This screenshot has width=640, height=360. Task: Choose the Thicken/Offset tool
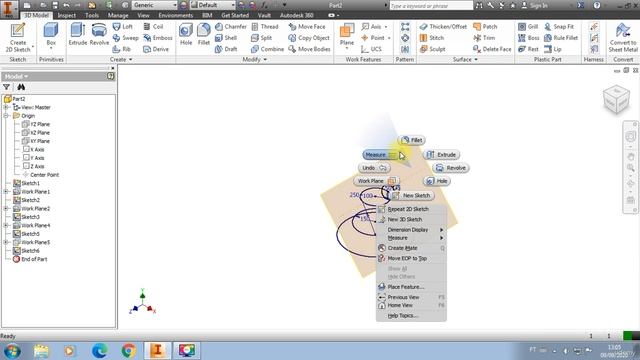(x=443, y=27)
